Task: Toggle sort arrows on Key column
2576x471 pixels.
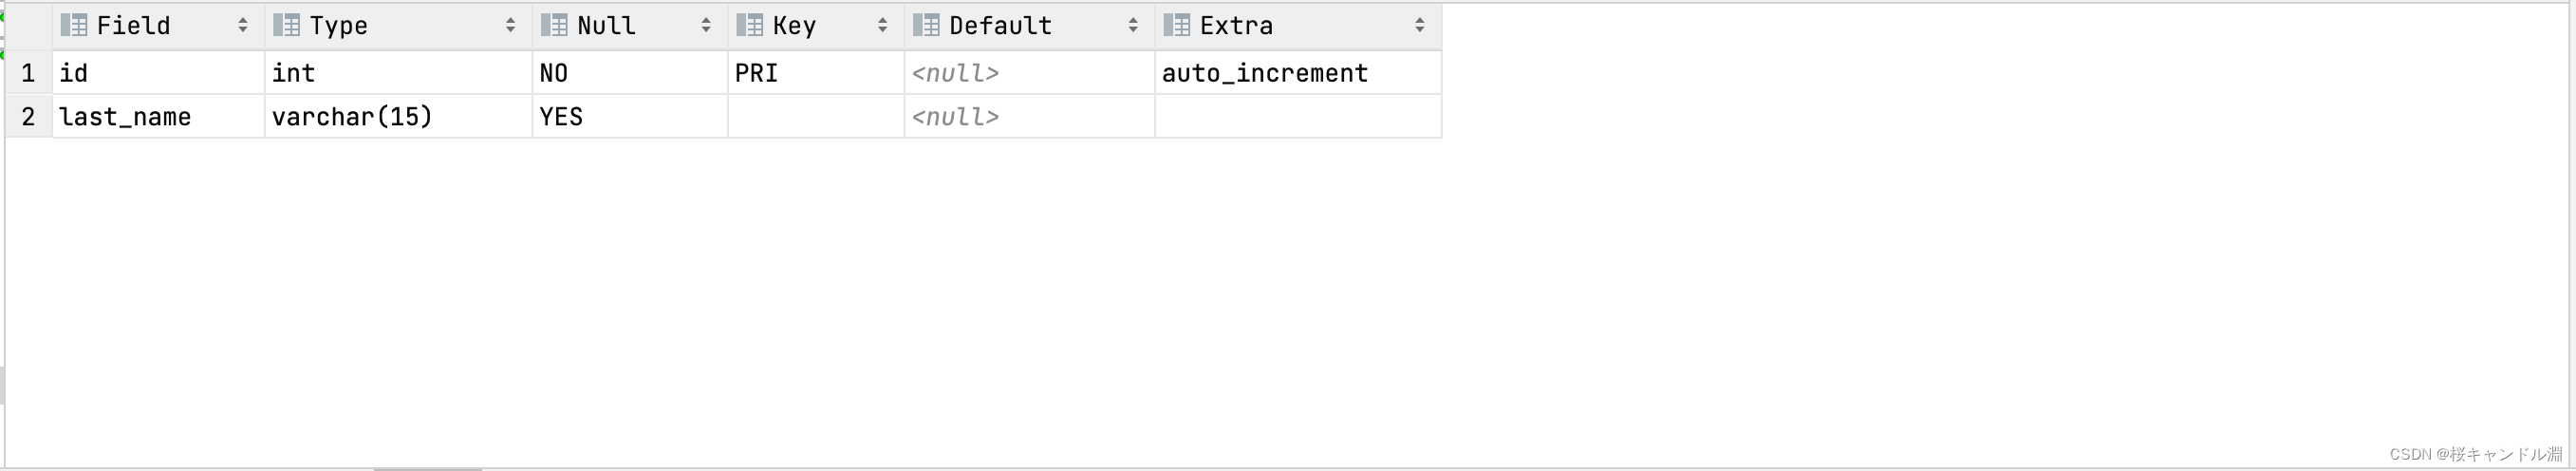Action: click(883, 25)
